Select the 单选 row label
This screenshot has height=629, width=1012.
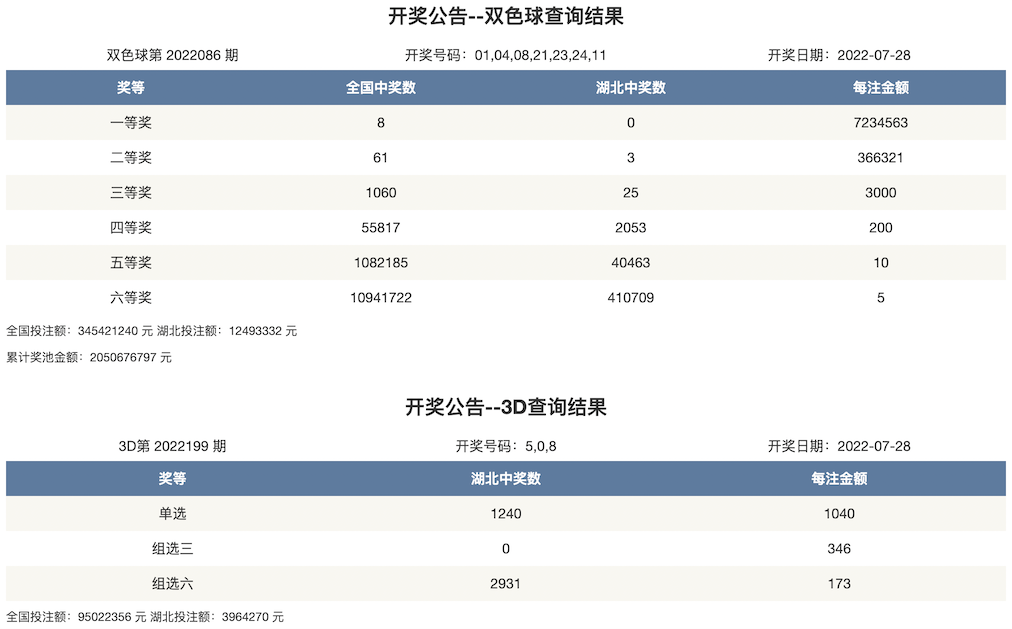(x=172, y=514)
